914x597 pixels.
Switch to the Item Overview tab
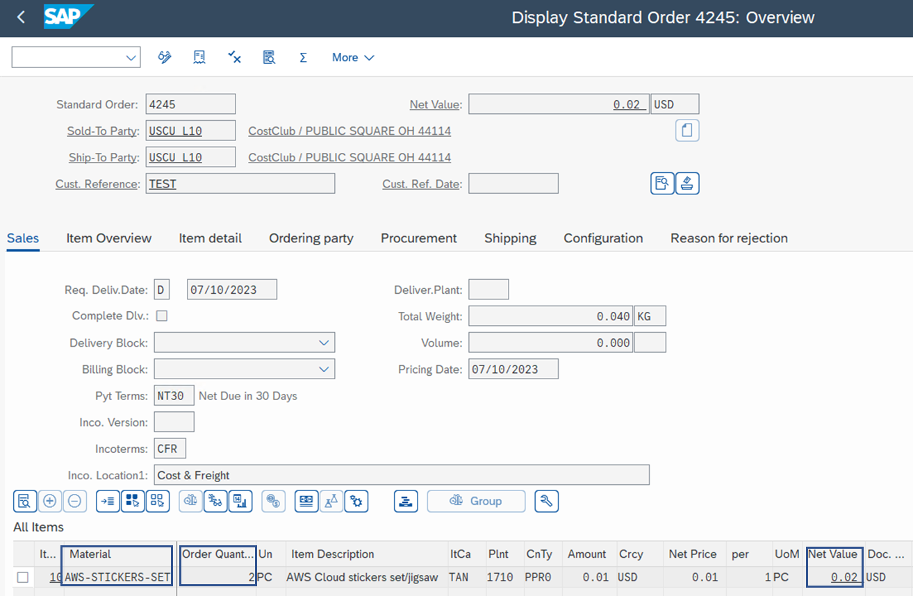pyautogui.click(x=109, y=238)
